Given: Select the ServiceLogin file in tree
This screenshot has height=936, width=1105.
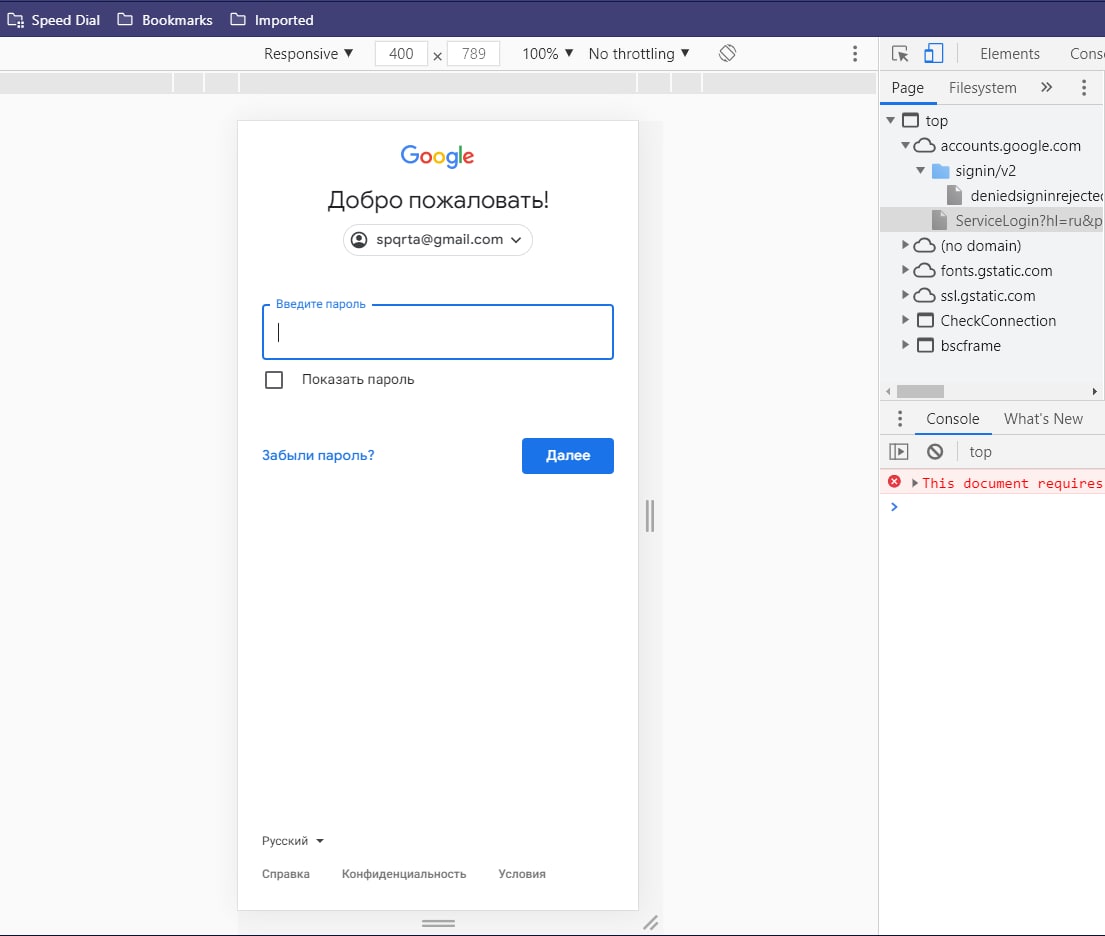Looking at the screenshot, I should pyautogui.click(x=1018, y=221).
